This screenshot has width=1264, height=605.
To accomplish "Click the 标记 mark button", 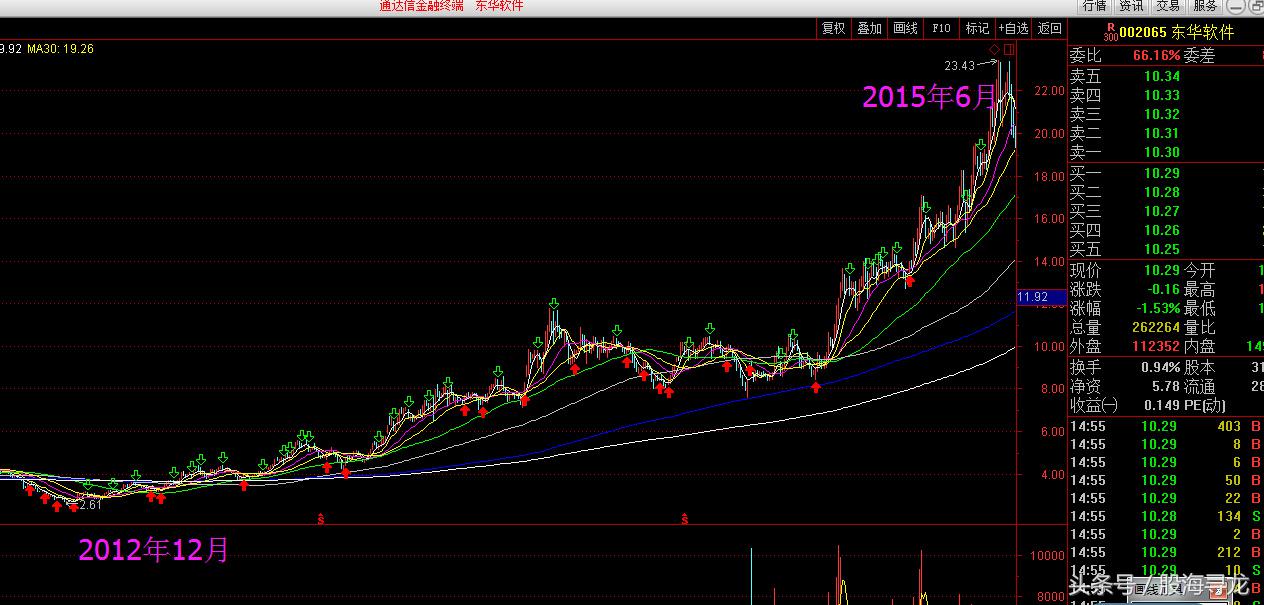I will 977,29.
